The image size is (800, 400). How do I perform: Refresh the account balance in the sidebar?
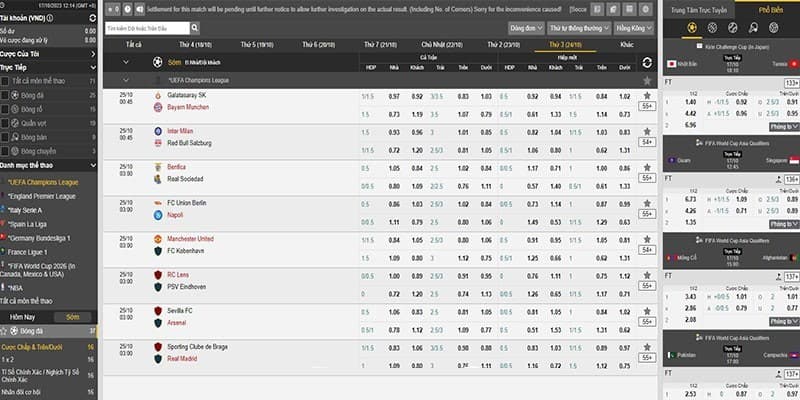point(92,18)
